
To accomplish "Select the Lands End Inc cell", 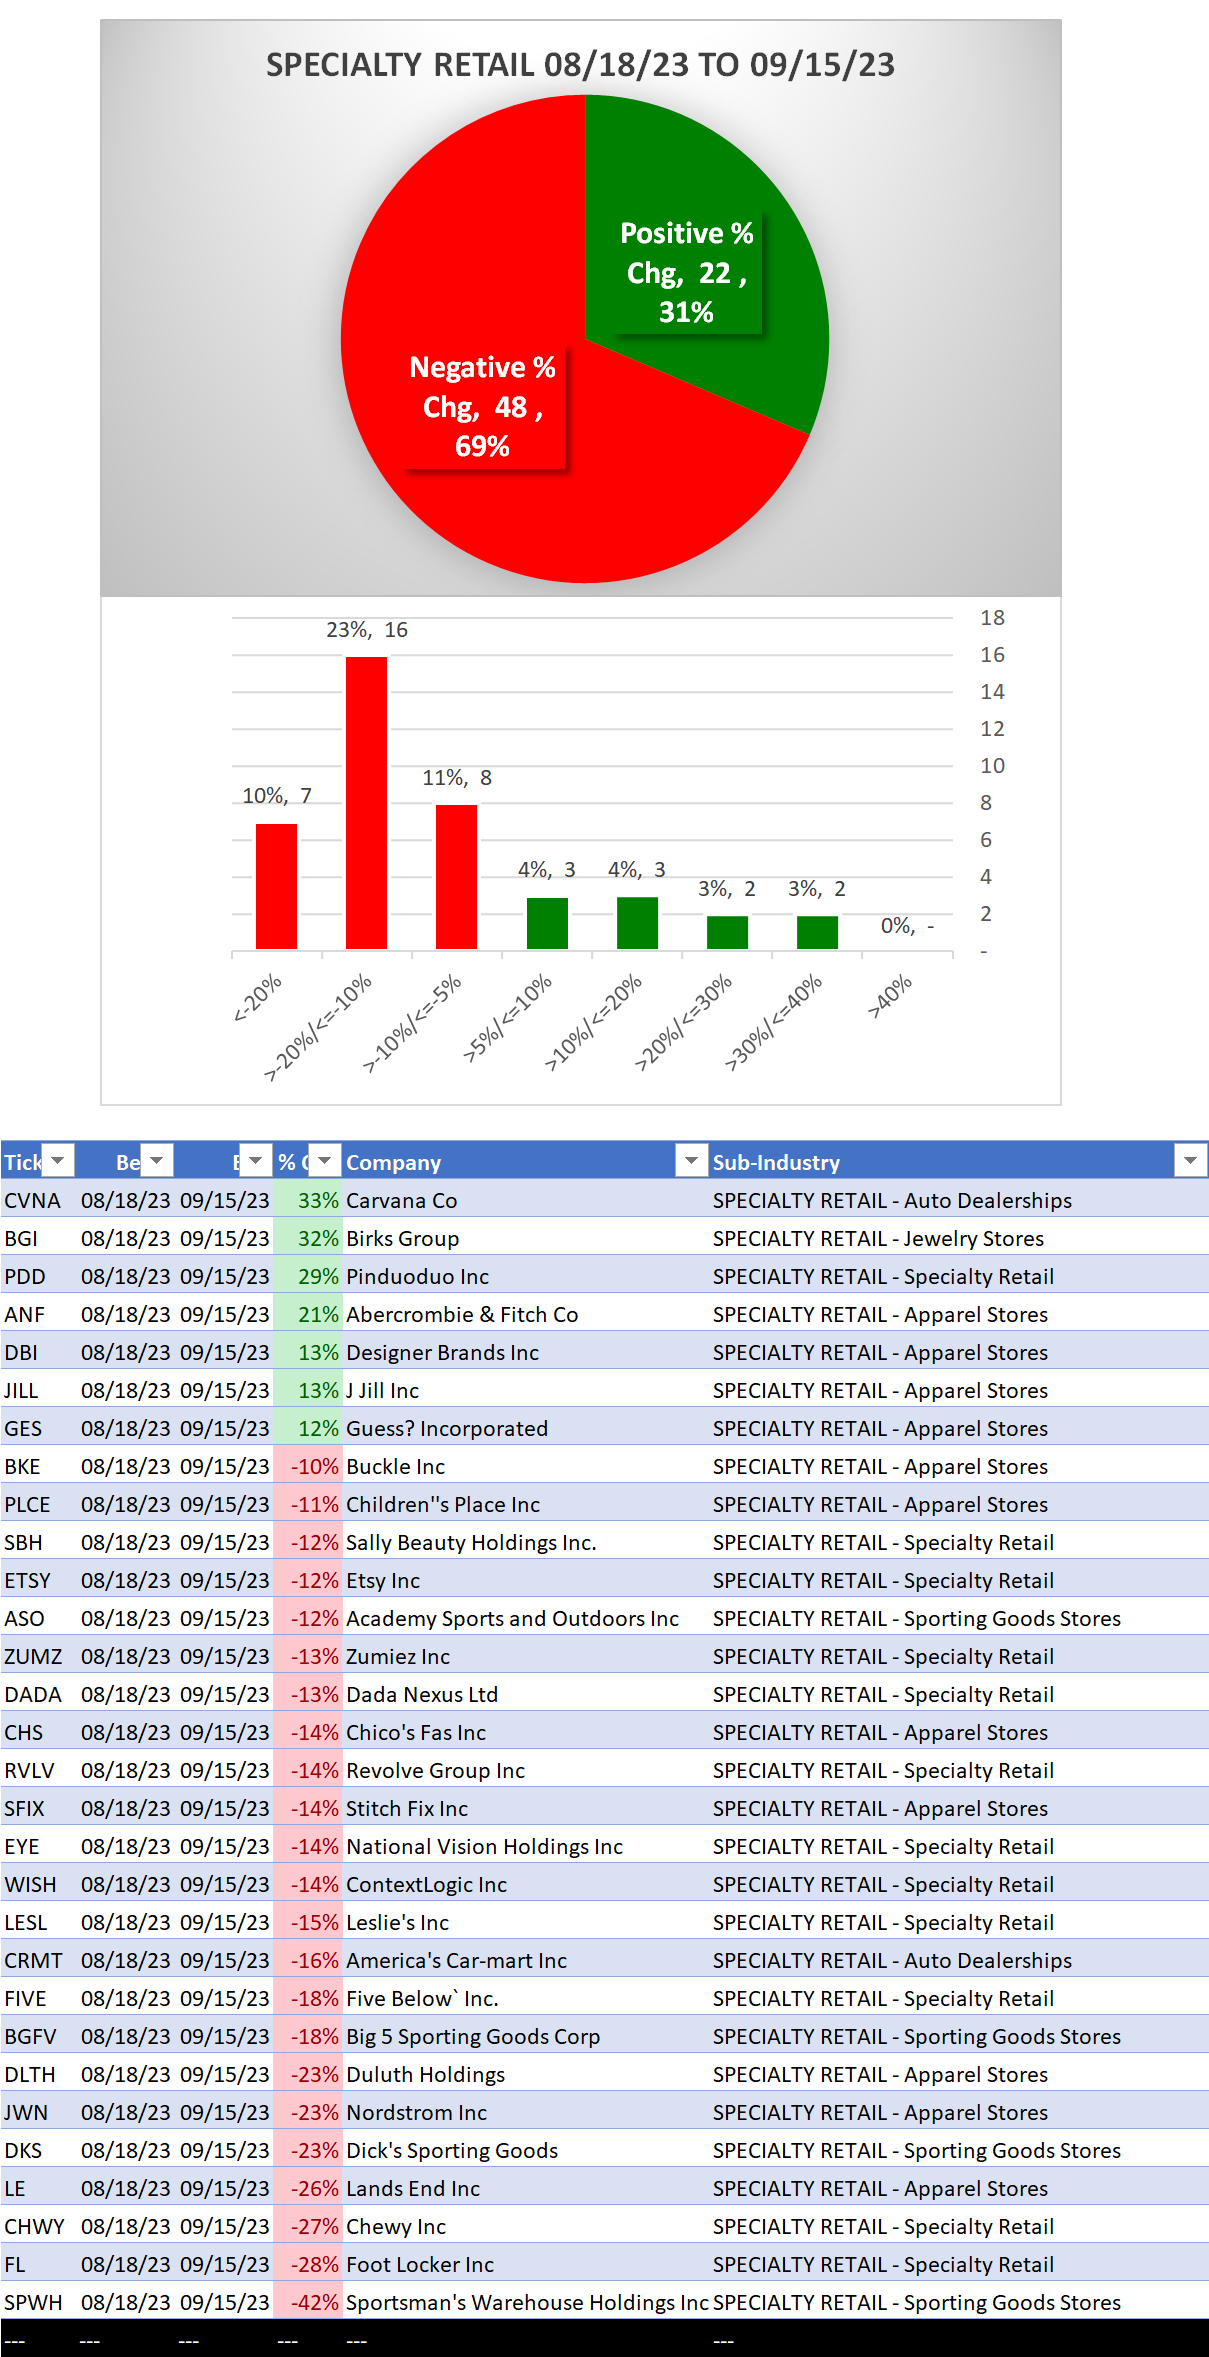I will pos(526,2188).
